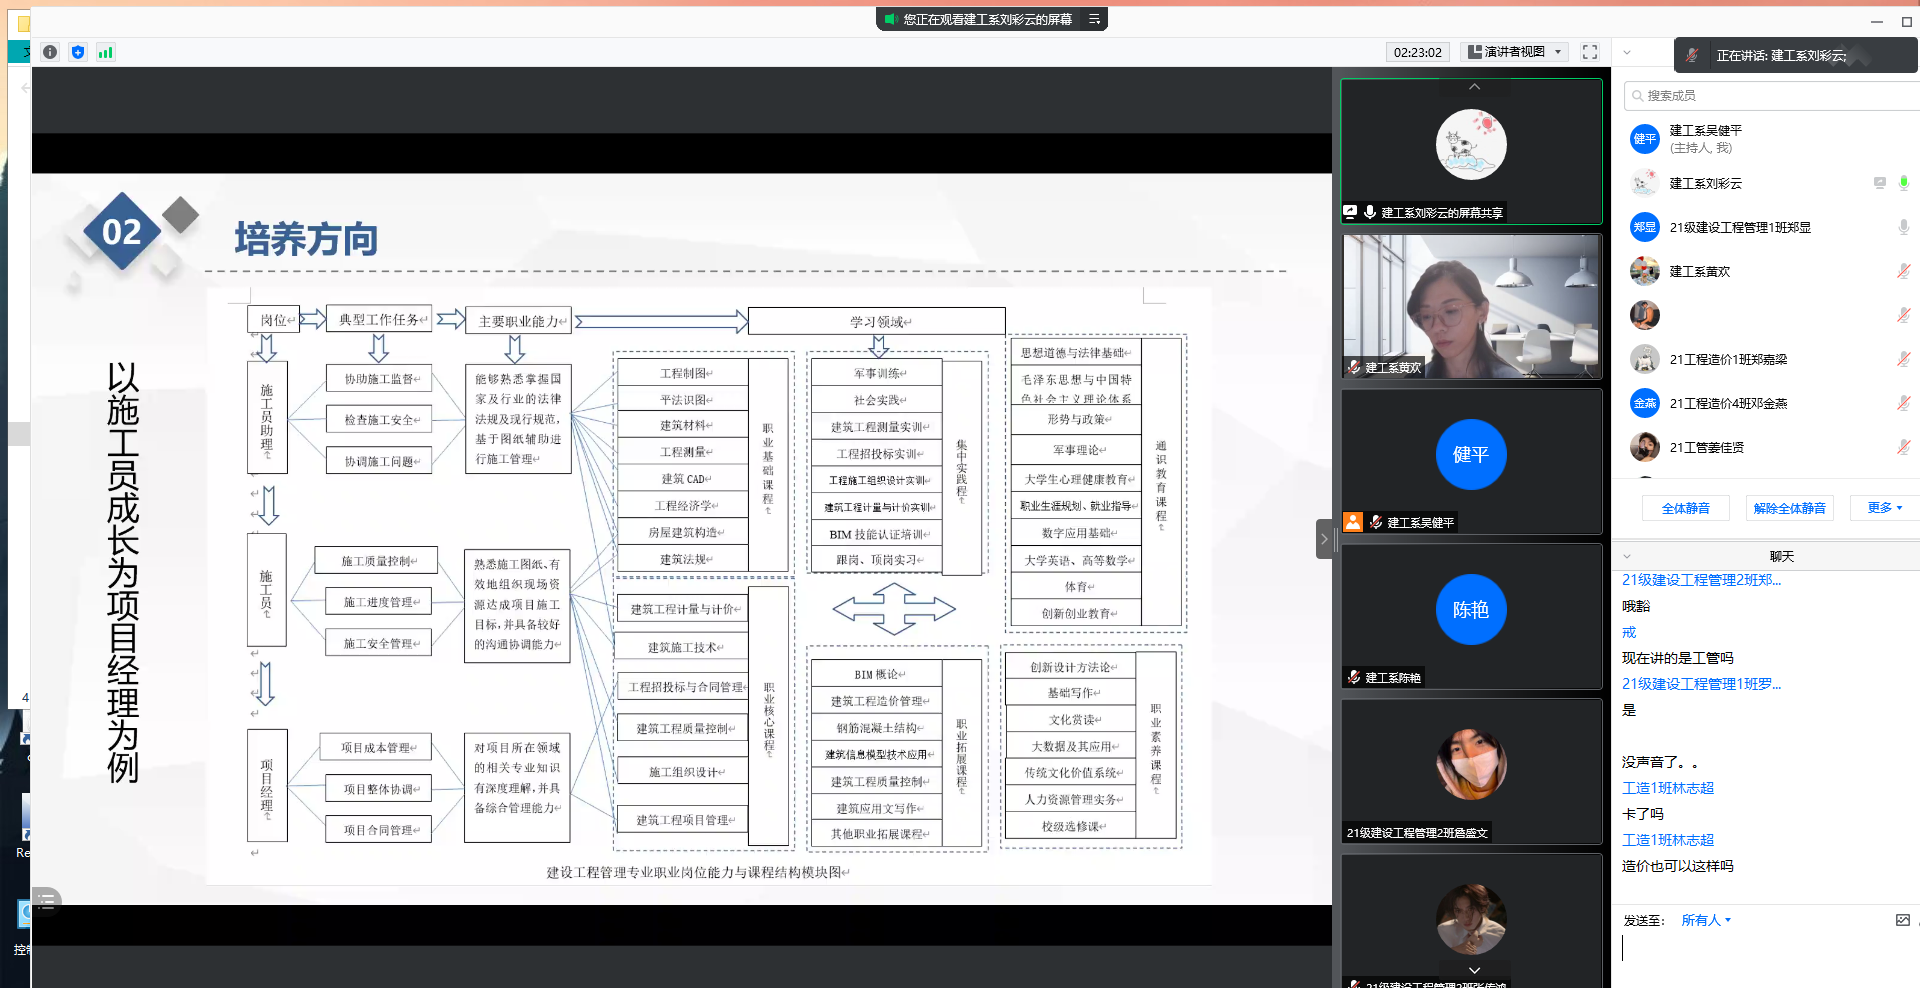Open the meeting info icon
This screenshot has width=1920, height=988.
click(50, 52)
